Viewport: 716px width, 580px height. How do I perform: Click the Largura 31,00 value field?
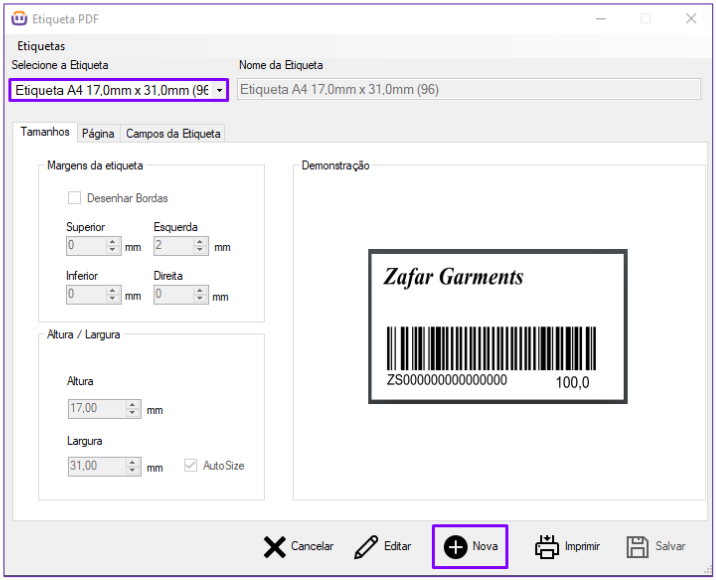(x=97, y=466)
